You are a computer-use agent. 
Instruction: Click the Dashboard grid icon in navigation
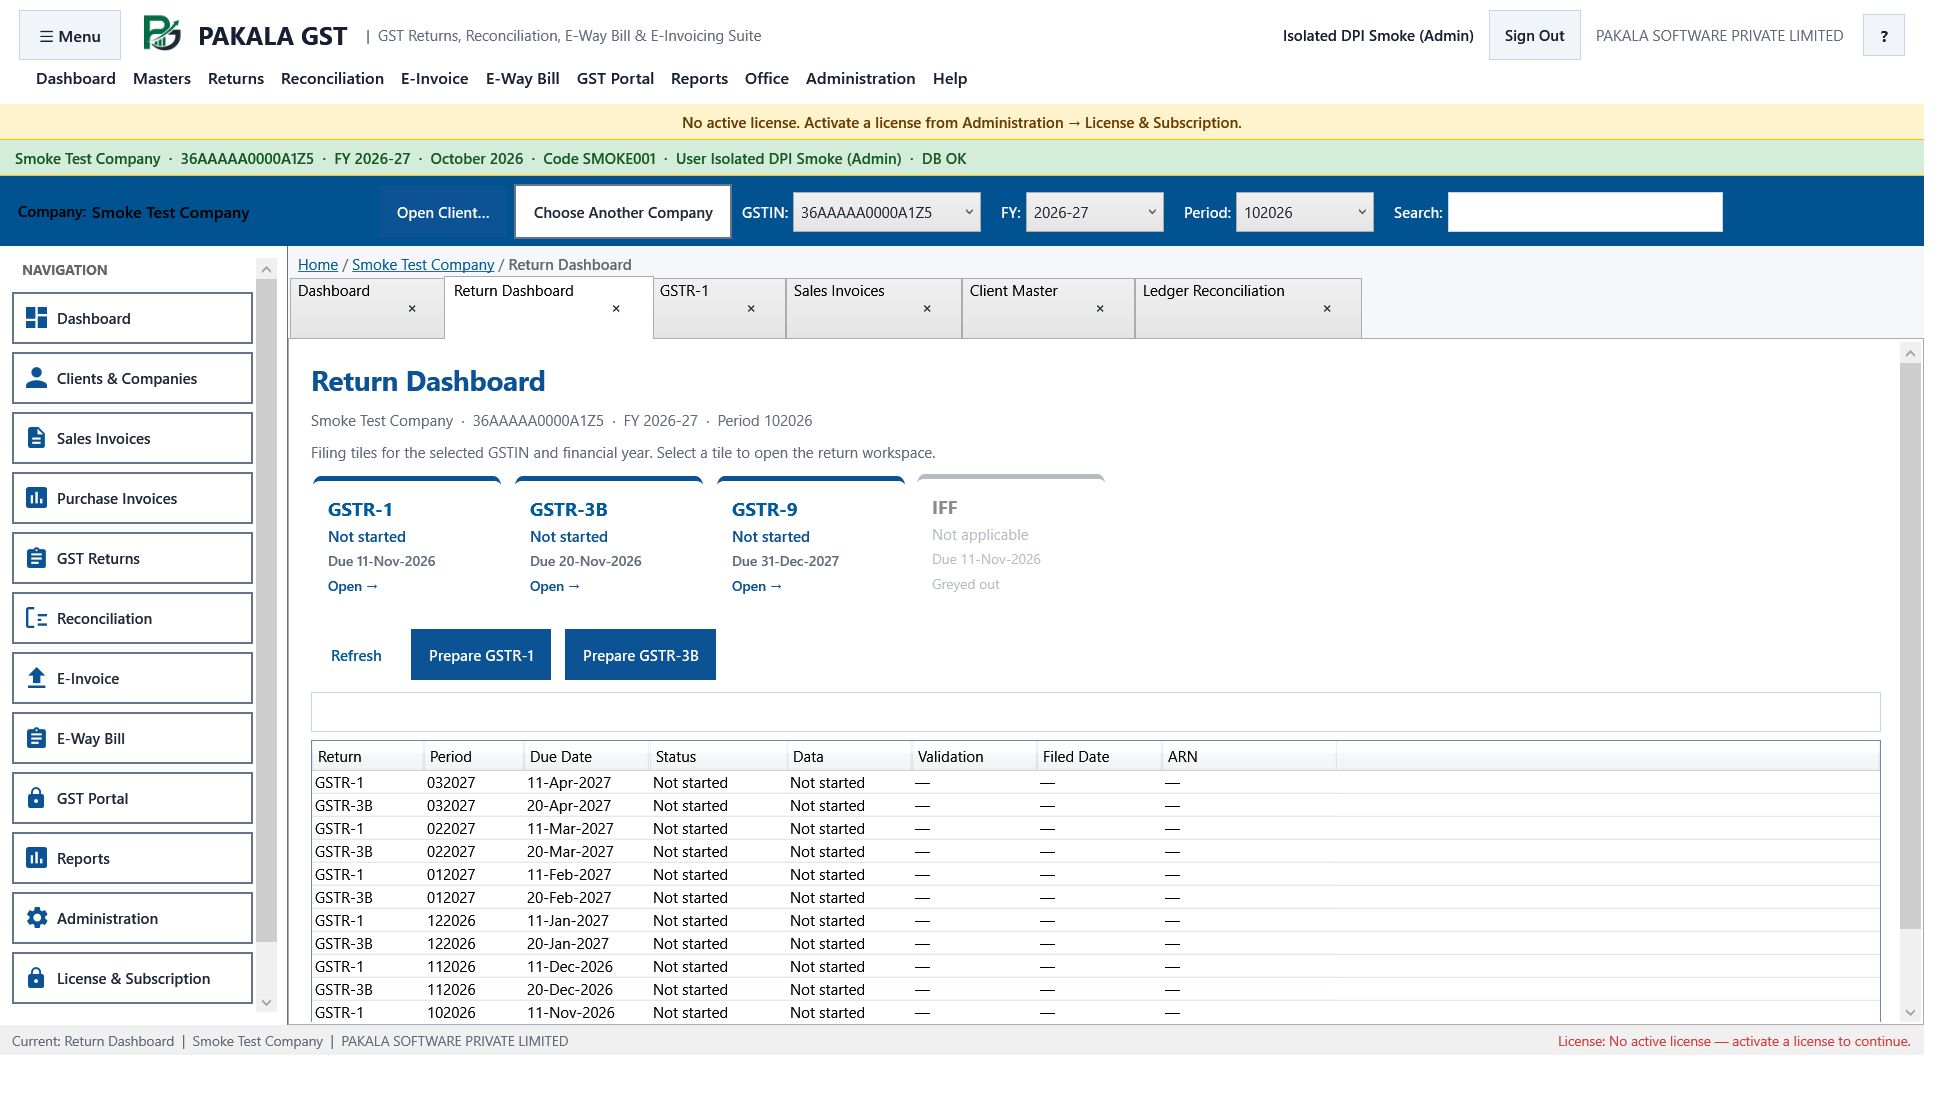(37, 318)
